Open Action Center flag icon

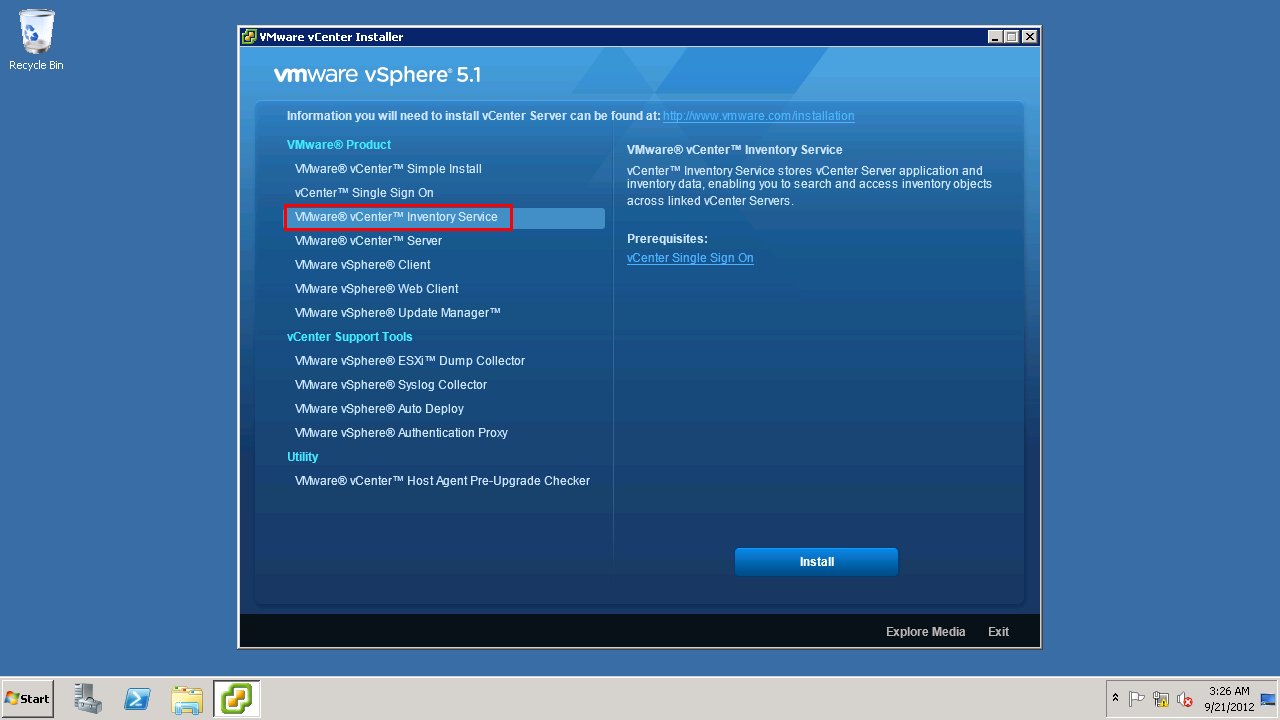(x=1137, y=699)
